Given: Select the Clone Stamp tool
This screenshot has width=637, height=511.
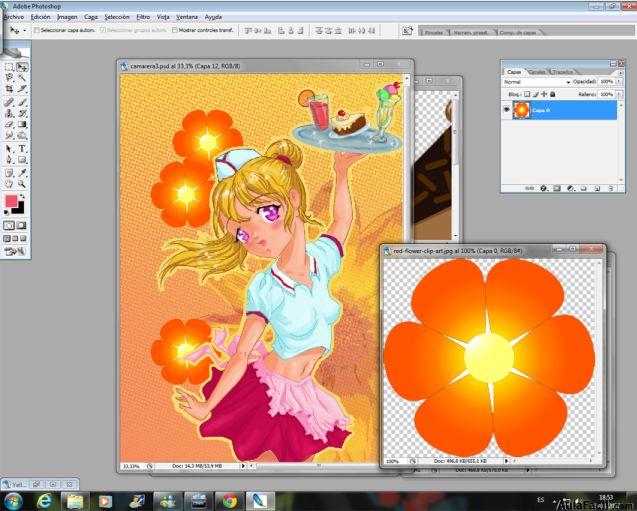Looking at the screenshot, I should (x=9, y=113).
